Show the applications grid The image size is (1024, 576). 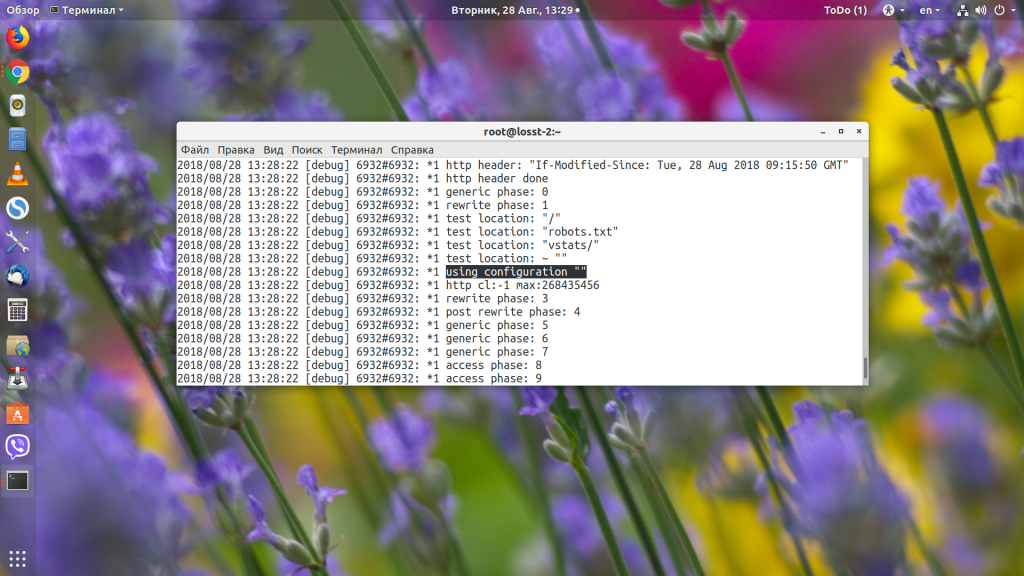click(17, 558)
